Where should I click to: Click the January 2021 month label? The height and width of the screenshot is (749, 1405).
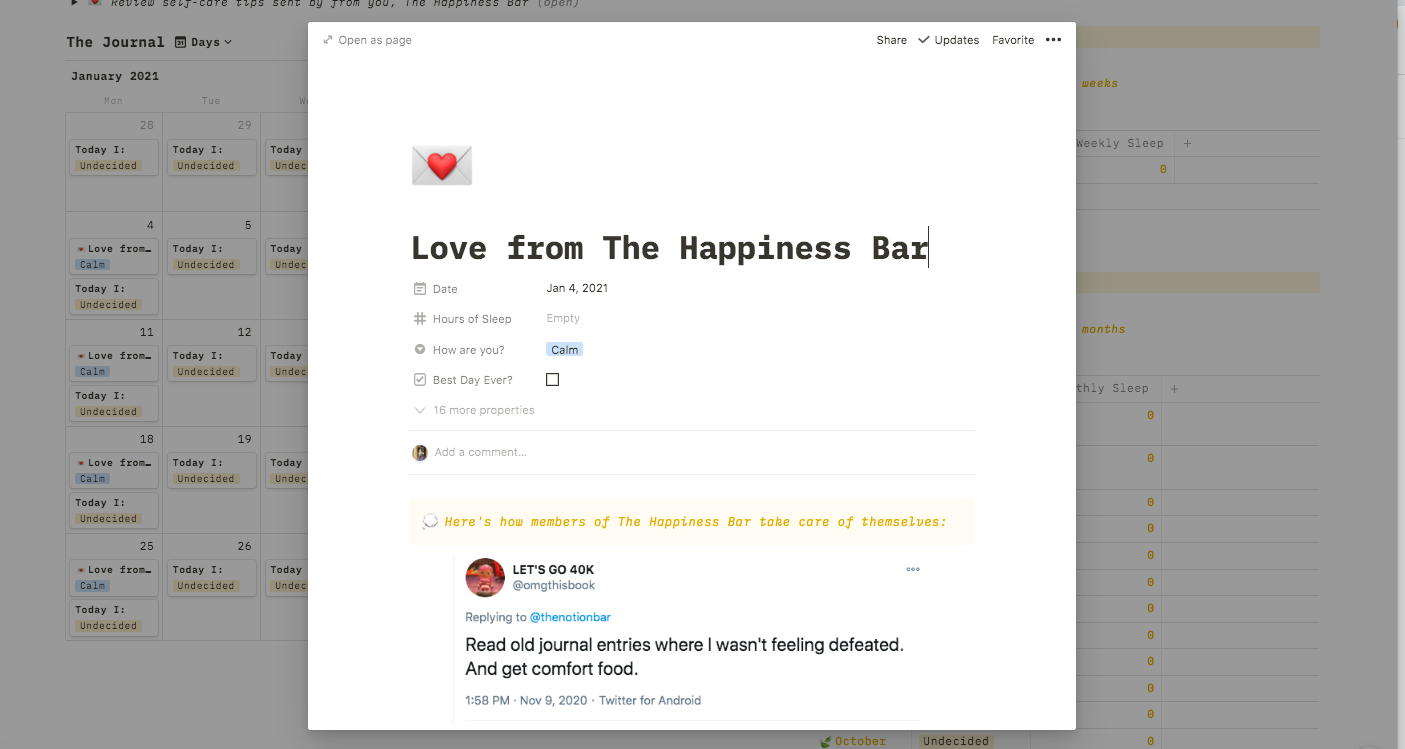click(x=115, y=76)
